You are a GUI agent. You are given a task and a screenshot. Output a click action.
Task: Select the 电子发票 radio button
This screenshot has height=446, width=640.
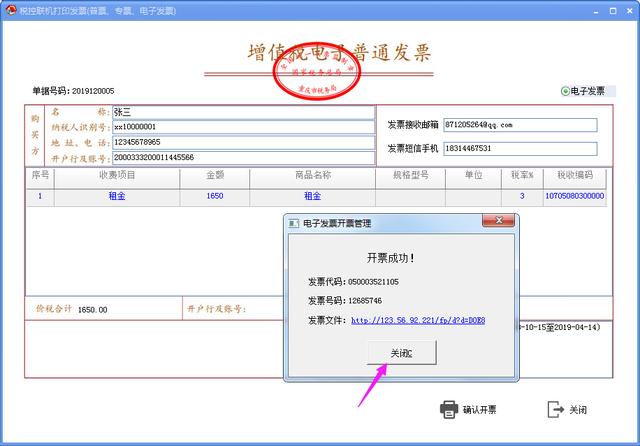pyautogui.click(x=565, y=91)
